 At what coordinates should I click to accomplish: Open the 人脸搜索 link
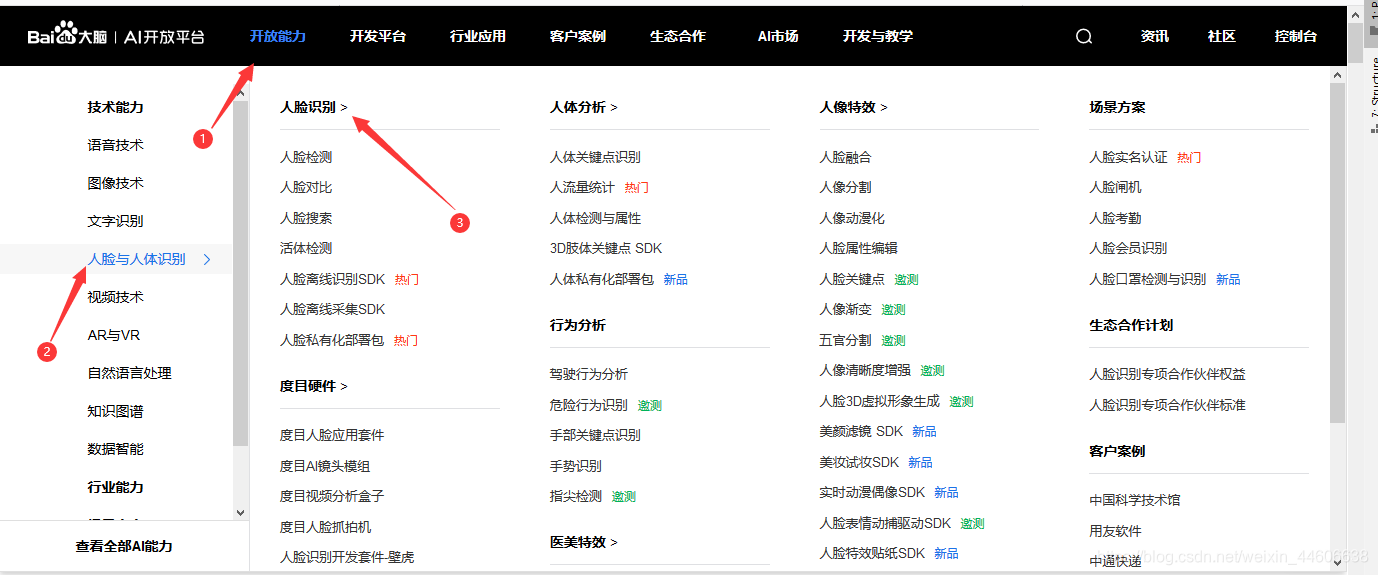306,218
